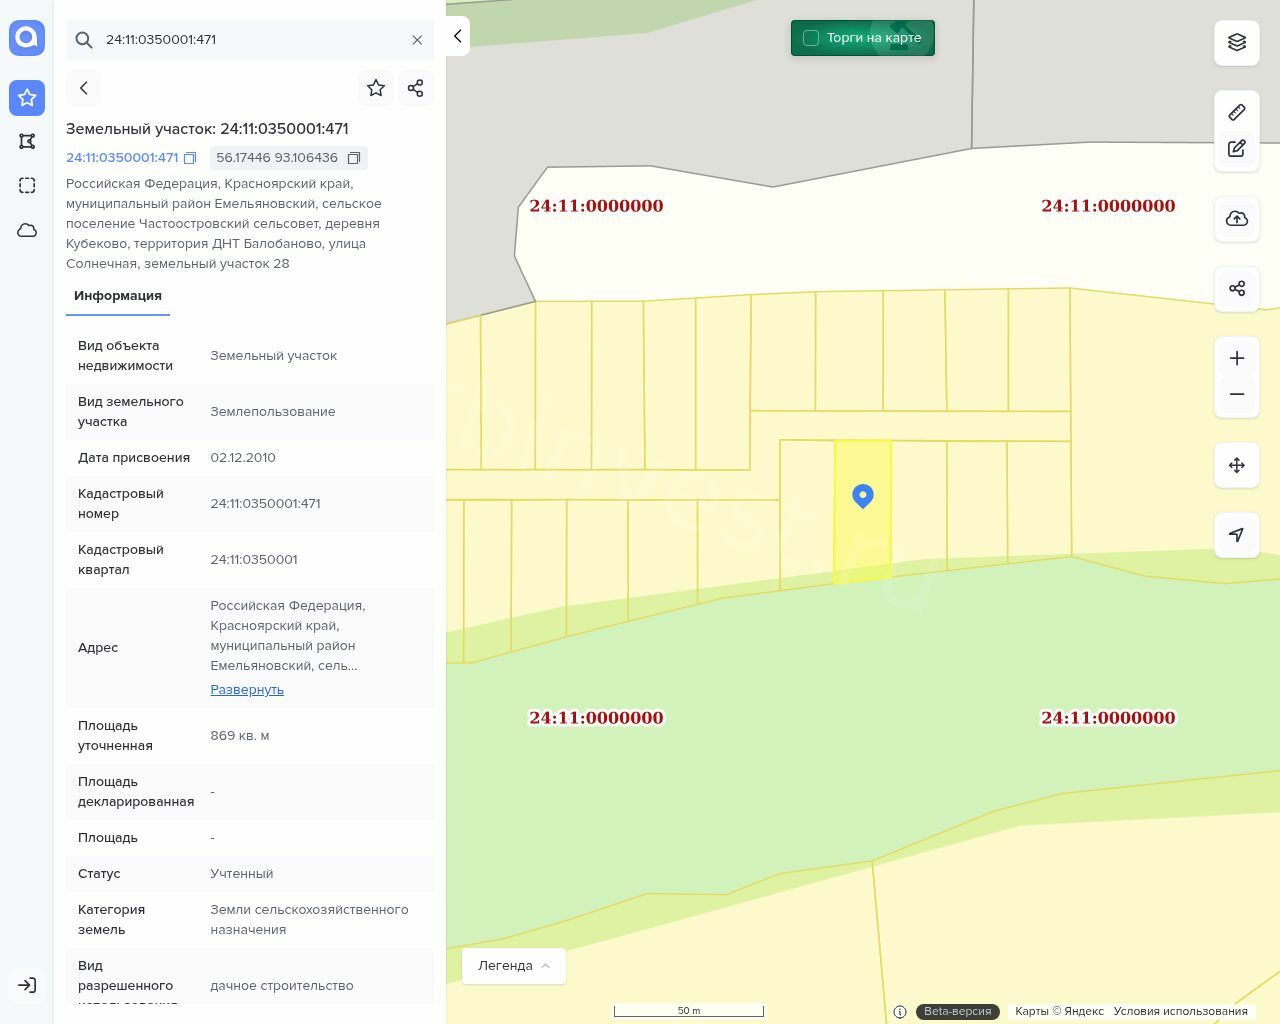Share the parcel card from the left panel
Image resolution: width=1280 pixels, height=1024 pixels.
tap(416, 88)
